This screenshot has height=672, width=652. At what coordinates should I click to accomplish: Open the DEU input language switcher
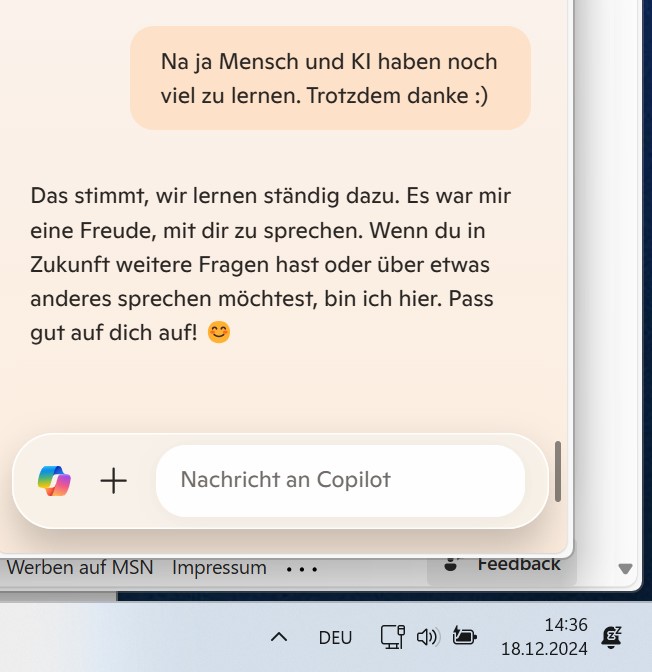pyautogui.click(x=335, y=638)
